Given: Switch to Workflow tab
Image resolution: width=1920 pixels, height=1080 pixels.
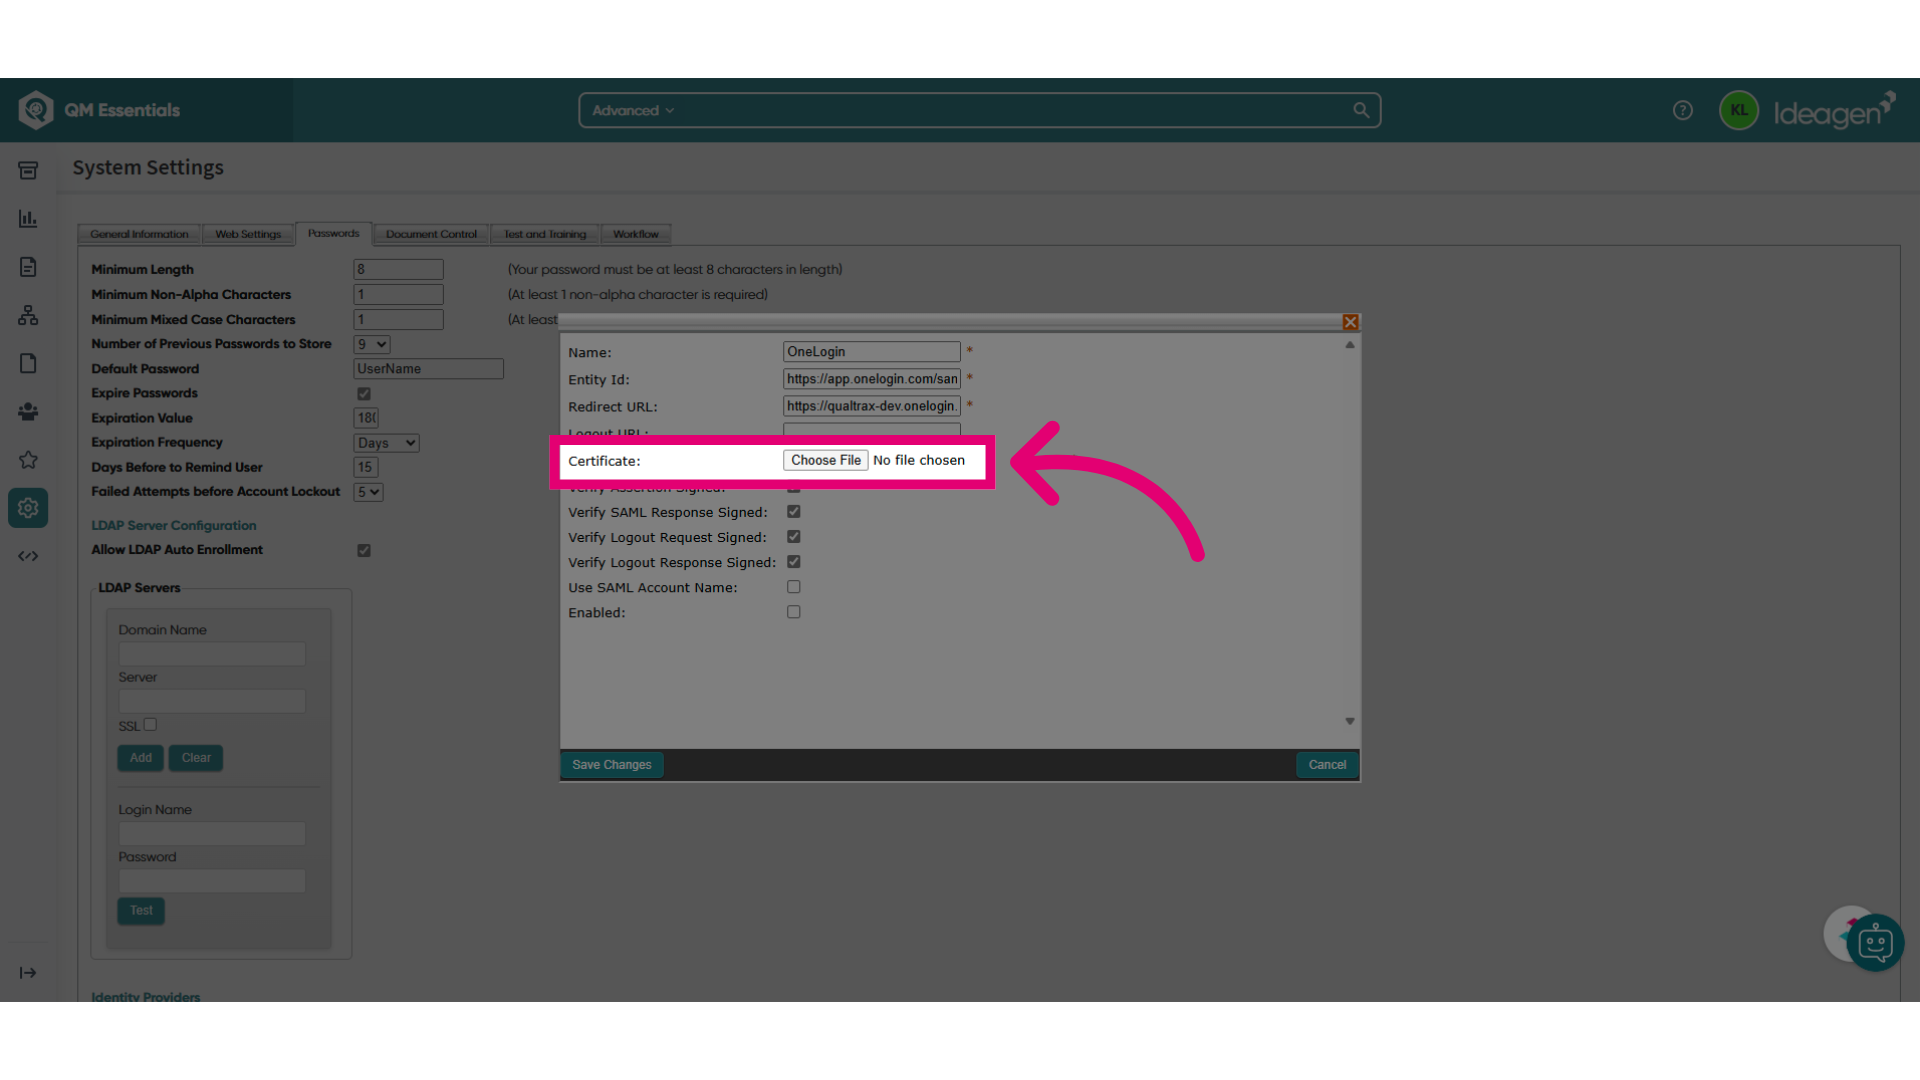Looking at the screenshot, I should (x=636, y=234).
